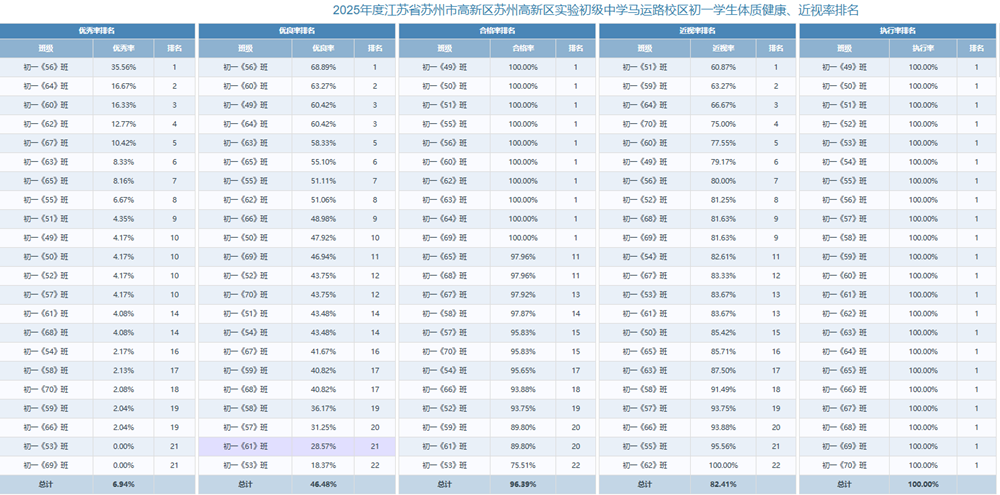The width and height of the screenshot is (1000, 495).
Task: Click the 60.87% cell in 近视率 table
Action: point(723,67)
